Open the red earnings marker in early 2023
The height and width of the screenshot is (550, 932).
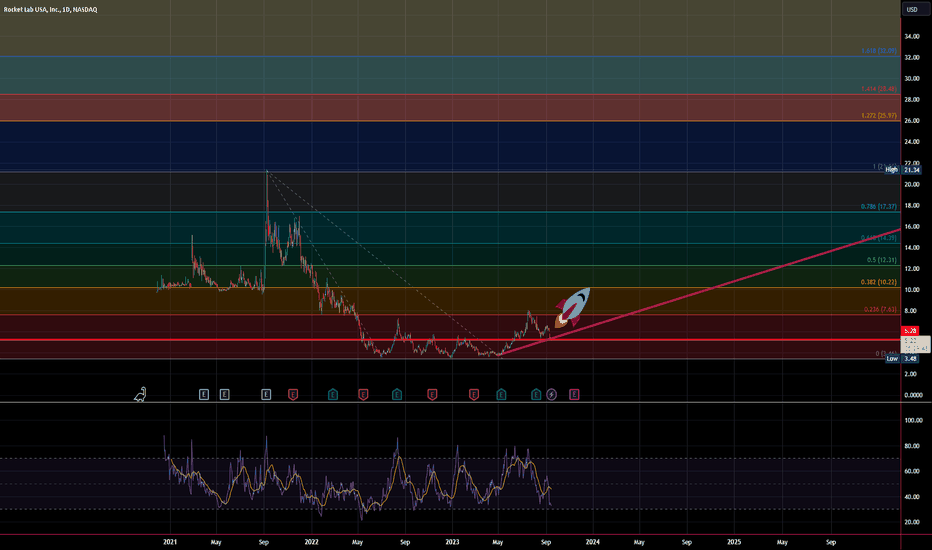[x=474, y=394]
